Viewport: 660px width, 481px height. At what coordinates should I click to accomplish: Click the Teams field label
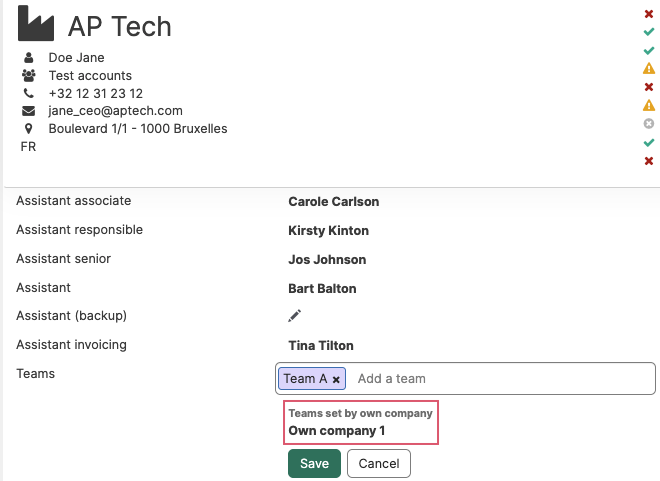point(35,374)
